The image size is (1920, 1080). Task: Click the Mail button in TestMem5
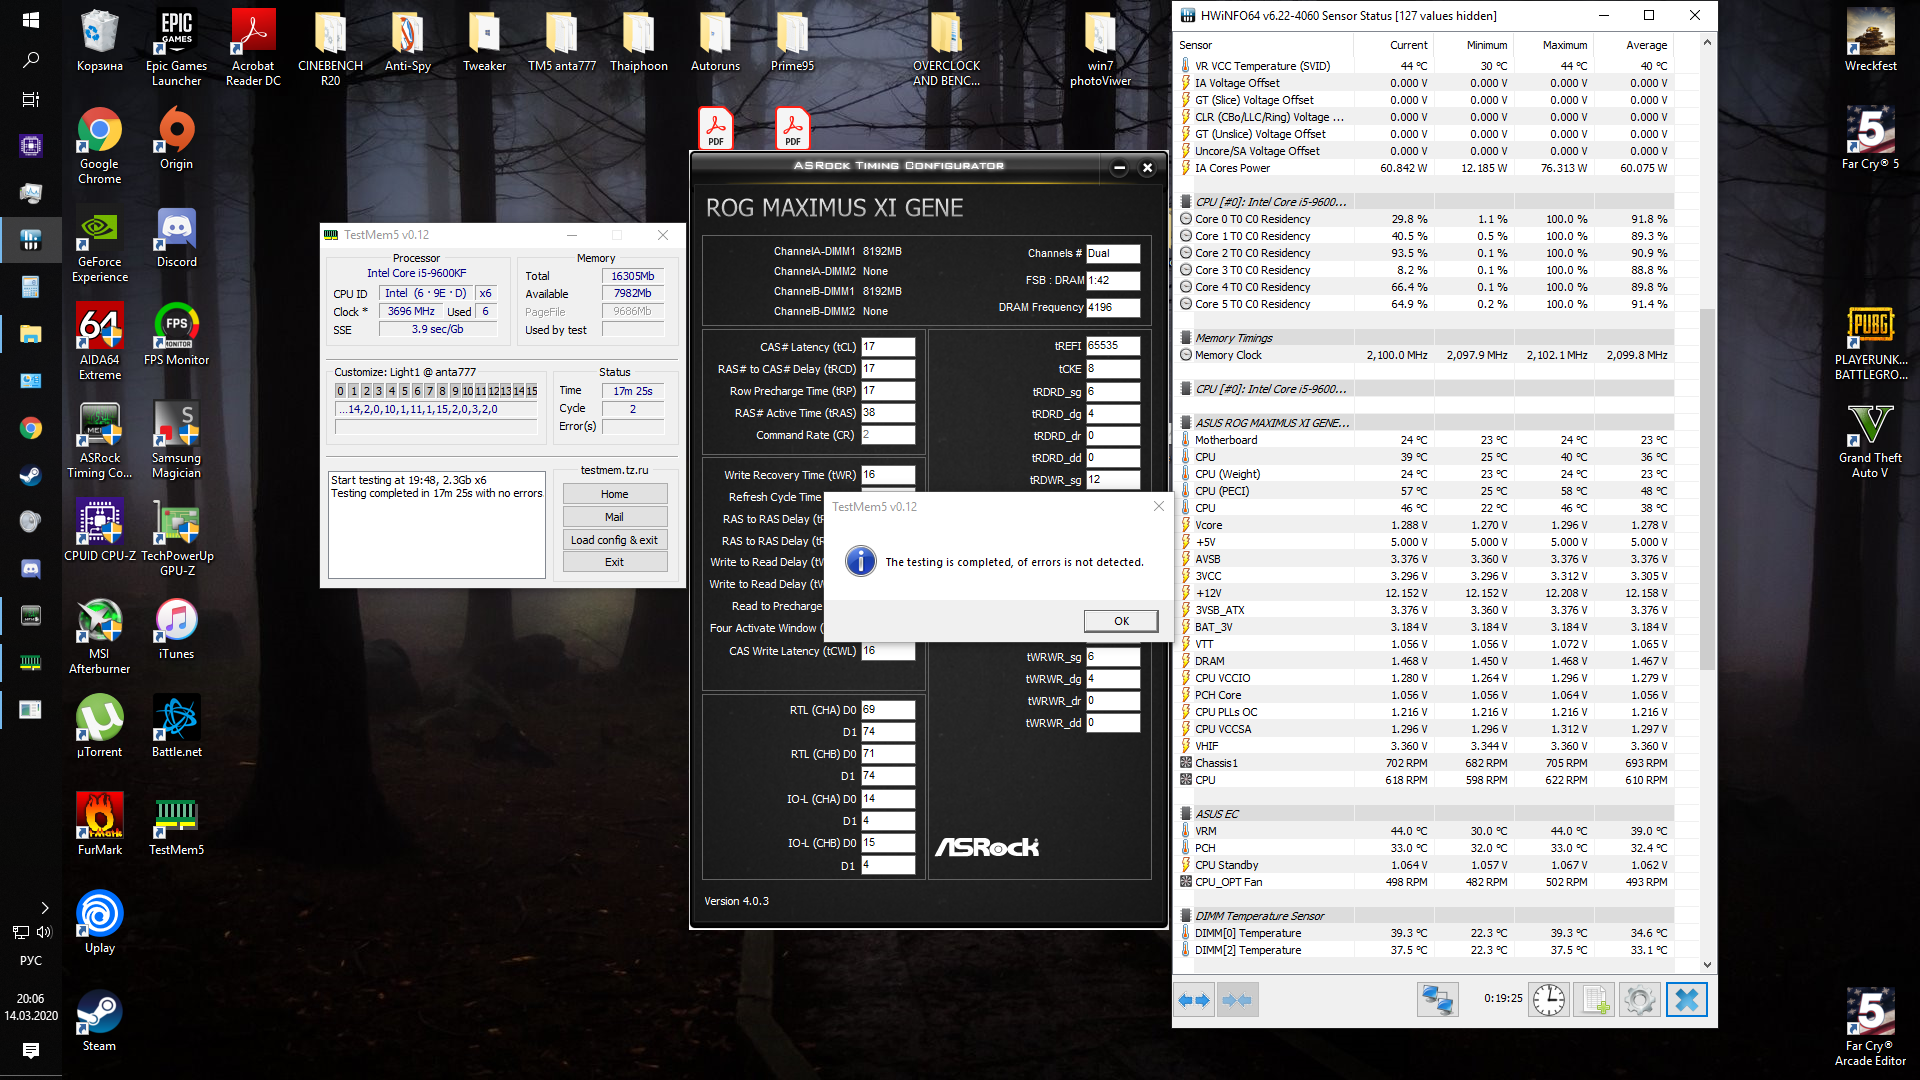(614, 517)
